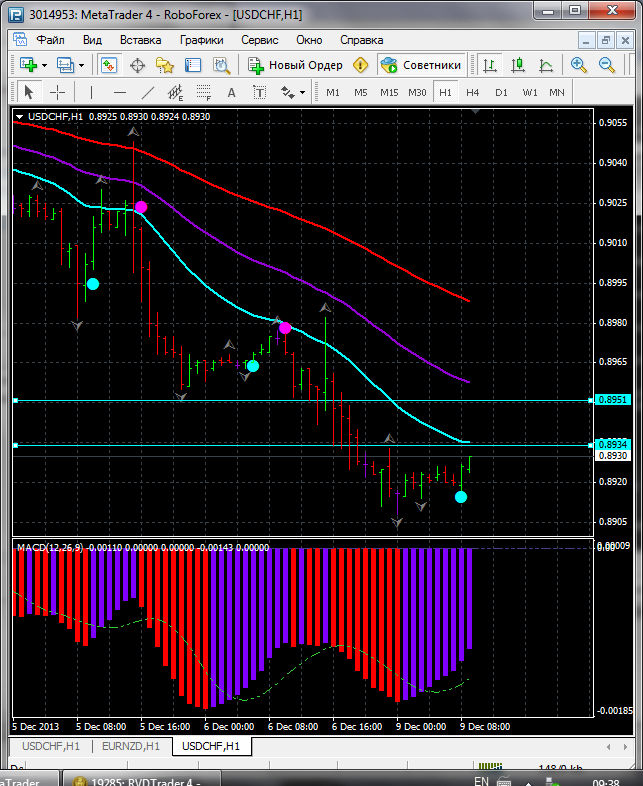The height and width of the screenshot is (786, 643).
Task: Select the H1 timeframe button
Action: click(x=445, y=93)
